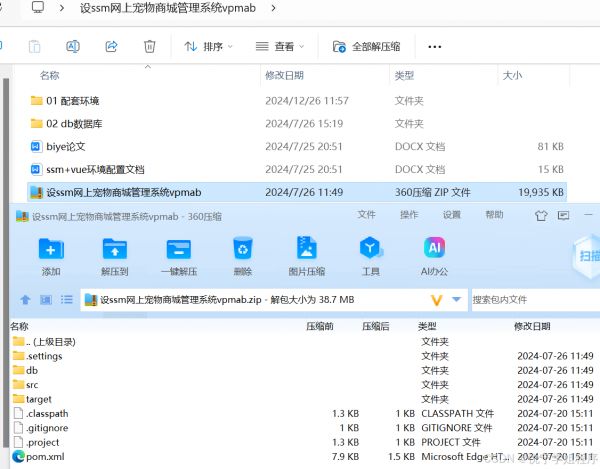The height and width of the screenshot is (469, 600).
Task: Select the src folder in archive
Action: (x=25, y=385)
